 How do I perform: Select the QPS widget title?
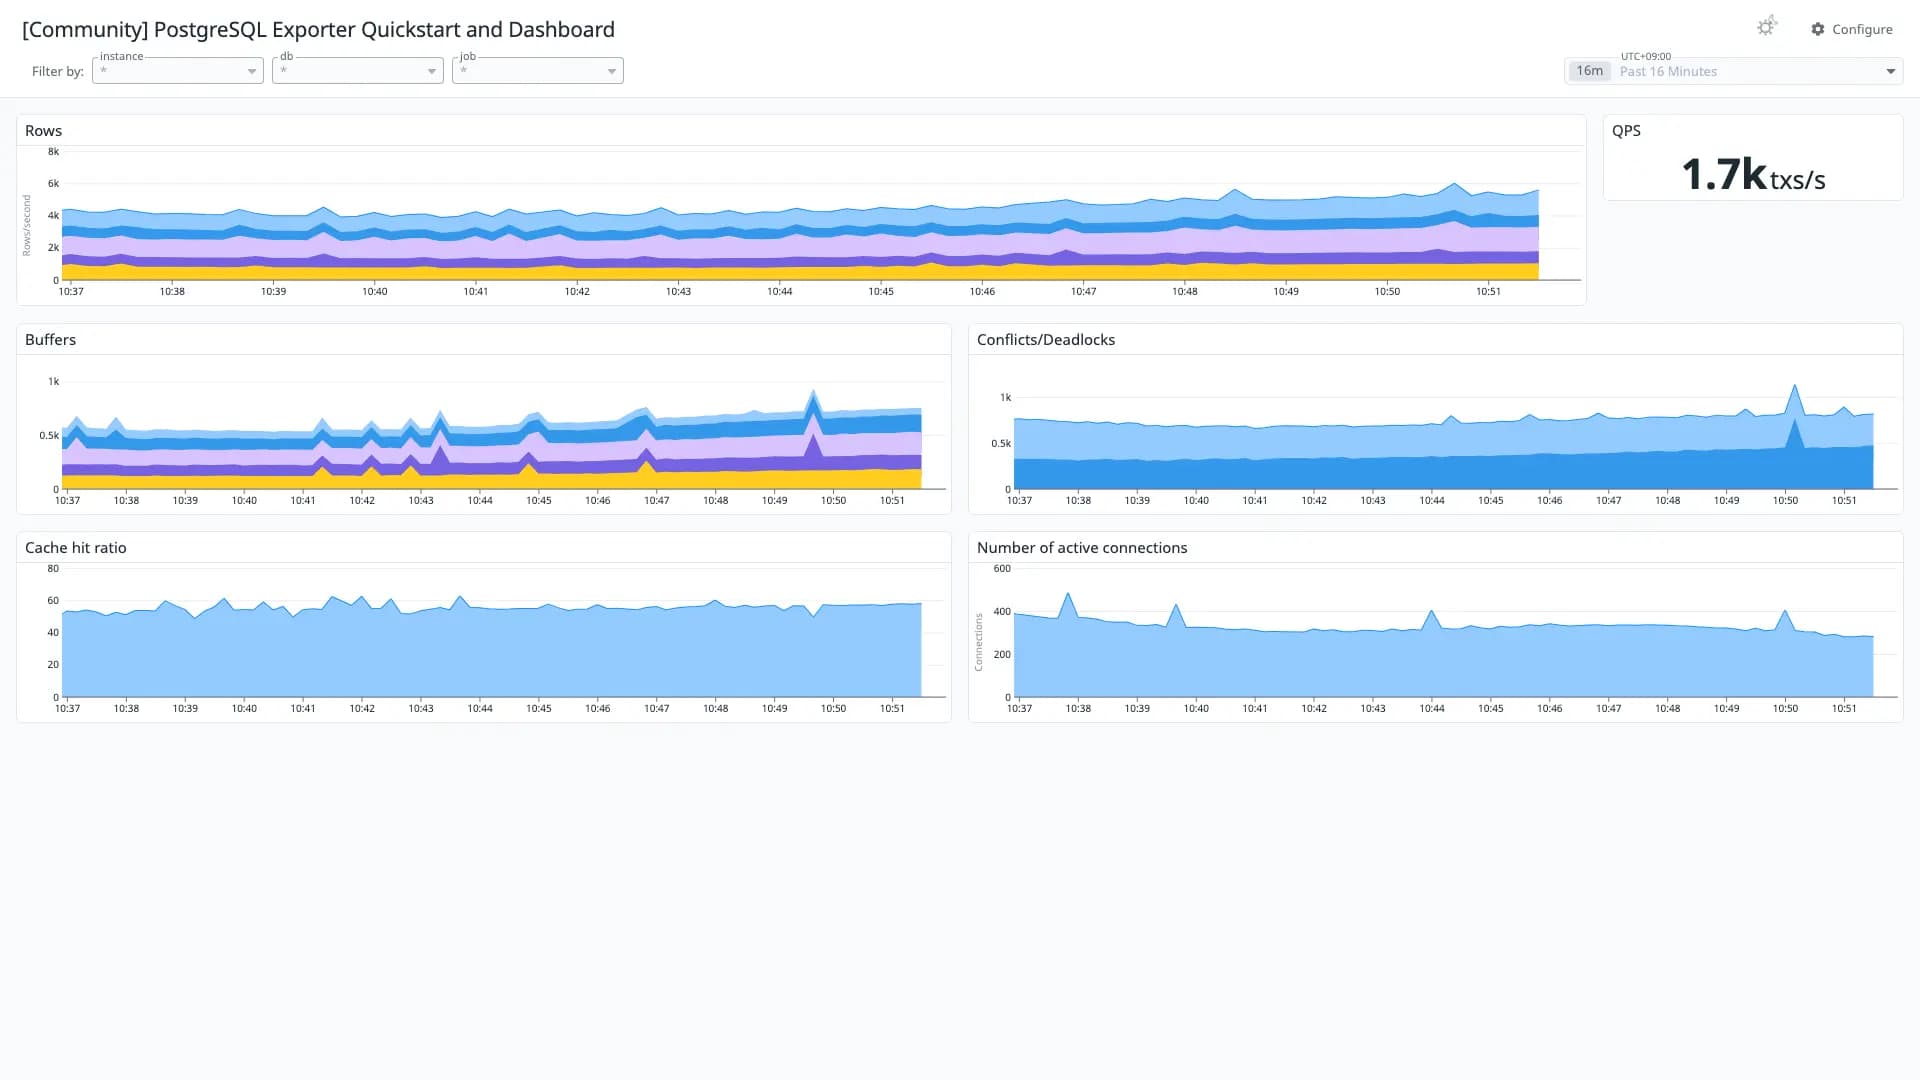point(1626,131)
